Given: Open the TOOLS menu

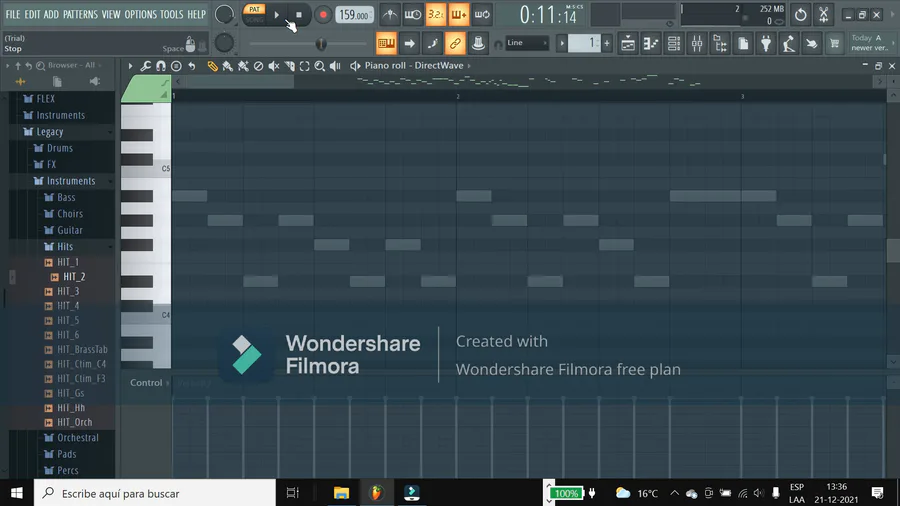Looking at the screenshot, I should [x=171, y=14].
